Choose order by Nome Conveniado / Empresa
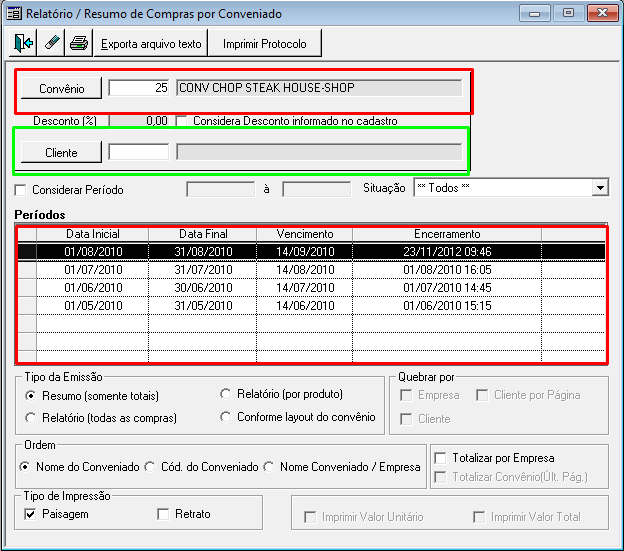The height and width of the screenshot is (551, 624). point(269,467)
